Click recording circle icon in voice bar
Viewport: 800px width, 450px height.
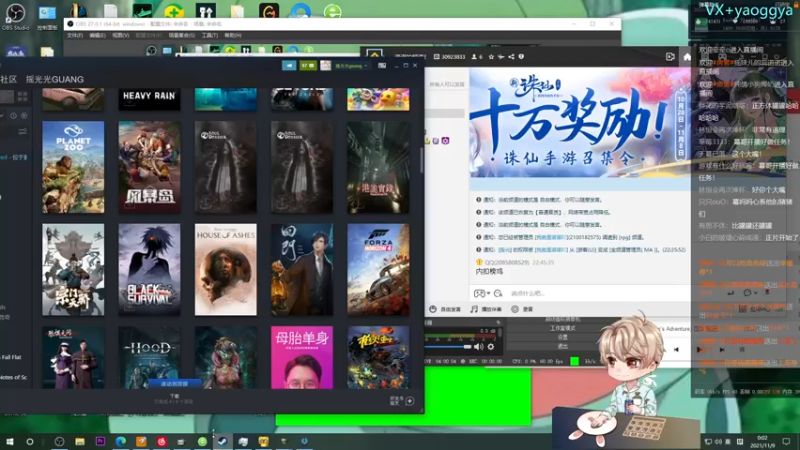(515, 309)
